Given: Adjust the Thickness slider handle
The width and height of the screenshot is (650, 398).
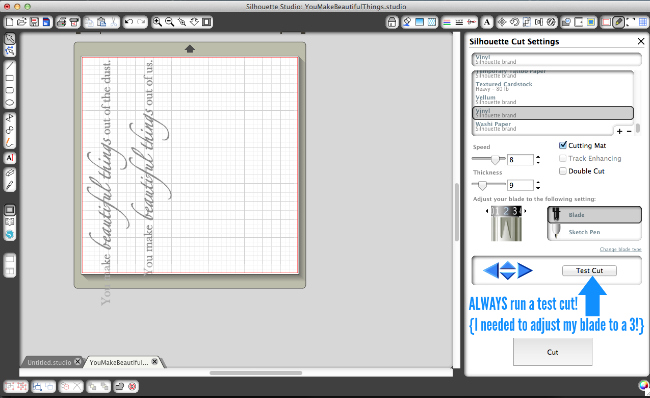Looking at the screenshot, I should 482,185.
